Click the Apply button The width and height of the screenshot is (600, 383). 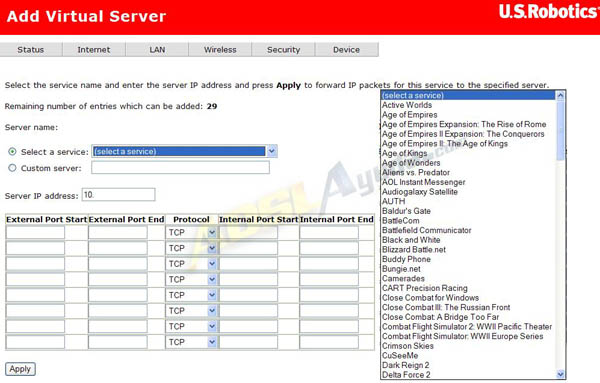20,369
